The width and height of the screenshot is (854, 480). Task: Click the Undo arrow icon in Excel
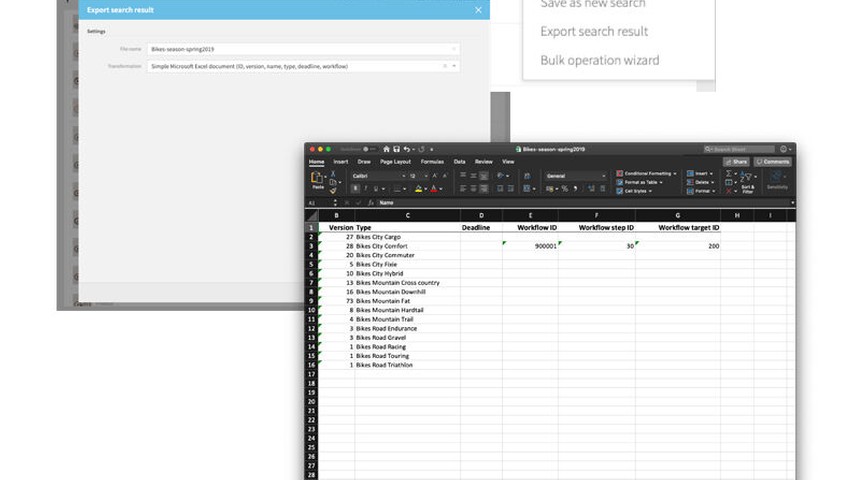click(x=406, y=149)
